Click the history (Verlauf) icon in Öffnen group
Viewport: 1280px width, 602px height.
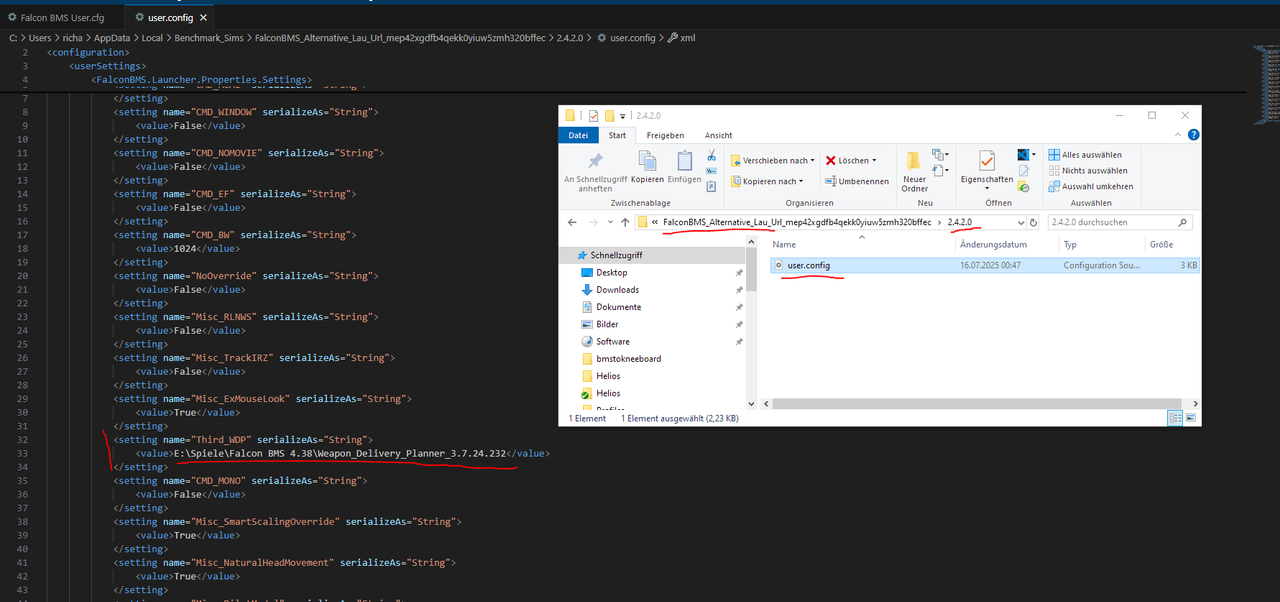tap(1024, 186)
